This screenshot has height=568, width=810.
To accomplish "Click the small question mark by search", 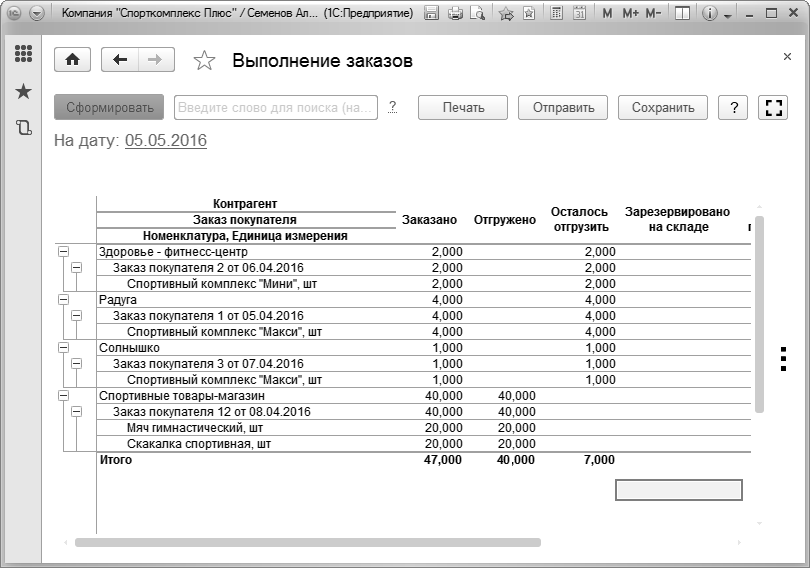I will point(393,107).
